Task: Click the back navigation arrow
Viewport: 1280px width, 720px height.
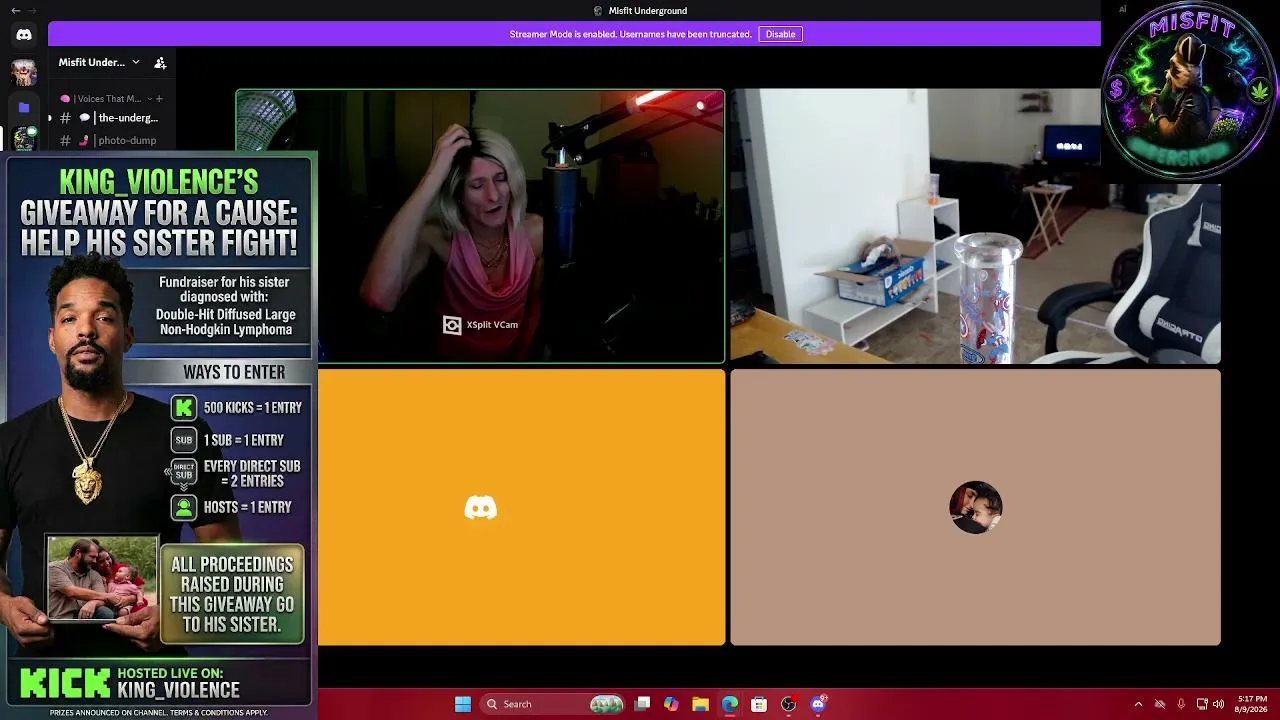Action: (15, 10)
